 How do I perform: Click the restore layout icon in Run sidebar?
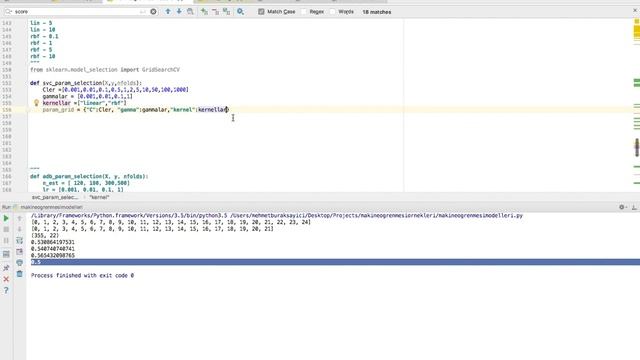tap(6, 254)
